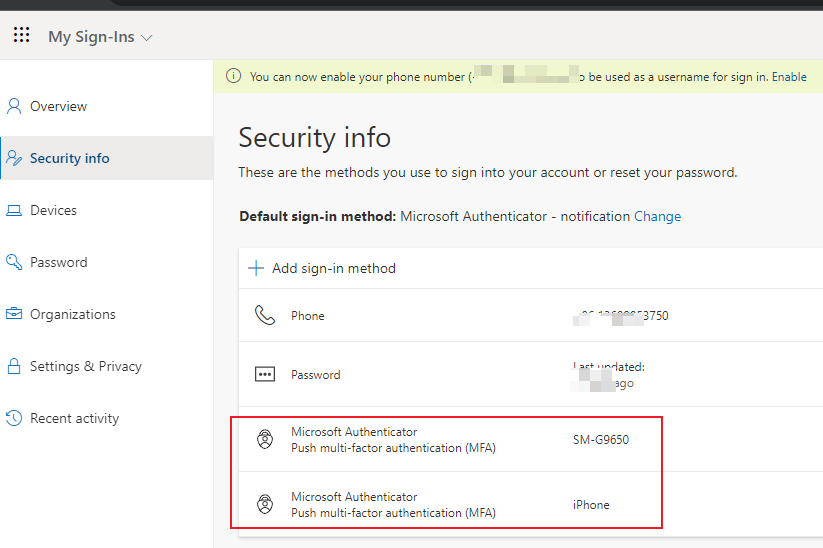The image size is (823, 548).
Task: Click the Password row dots icon
Action: point(265,374)
